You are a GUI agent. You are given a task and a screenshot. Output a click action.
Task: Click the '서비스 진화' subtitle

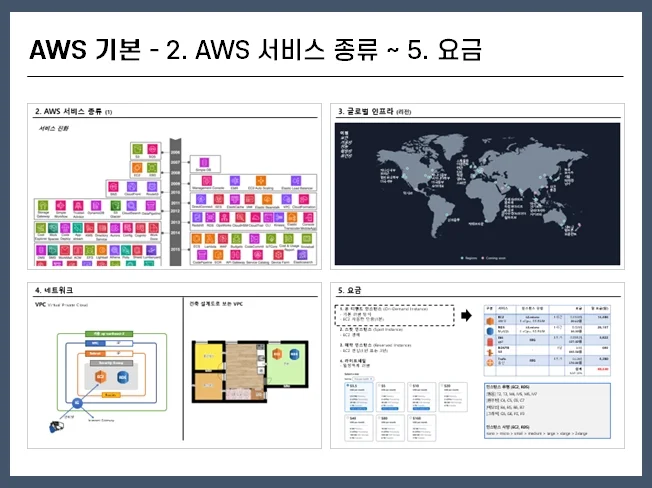[53, 128]
